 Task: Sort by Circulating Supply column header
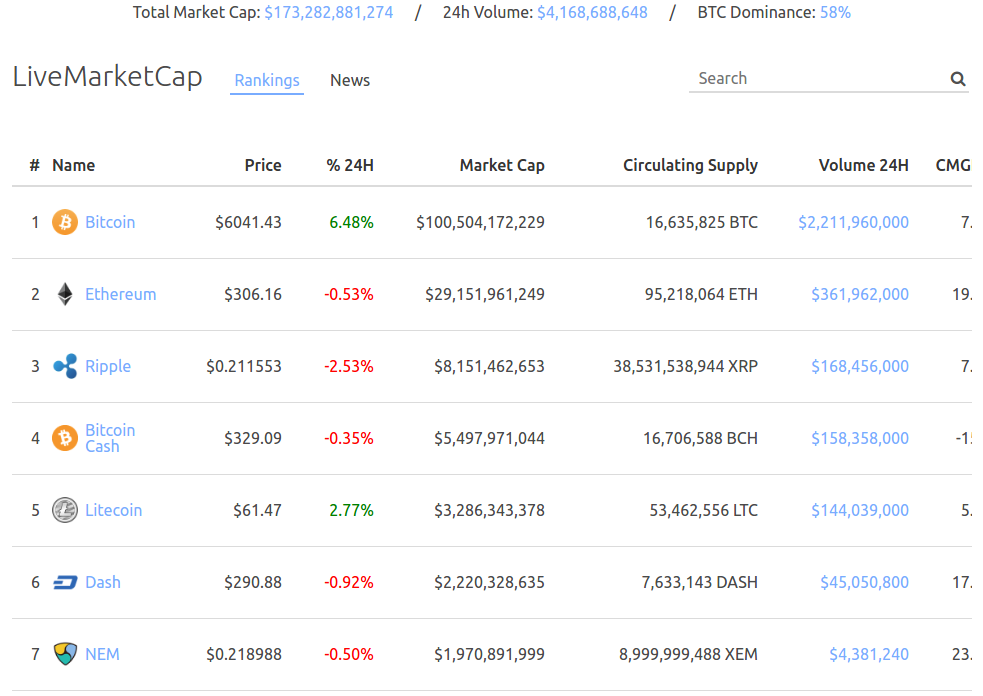(690, 166)
